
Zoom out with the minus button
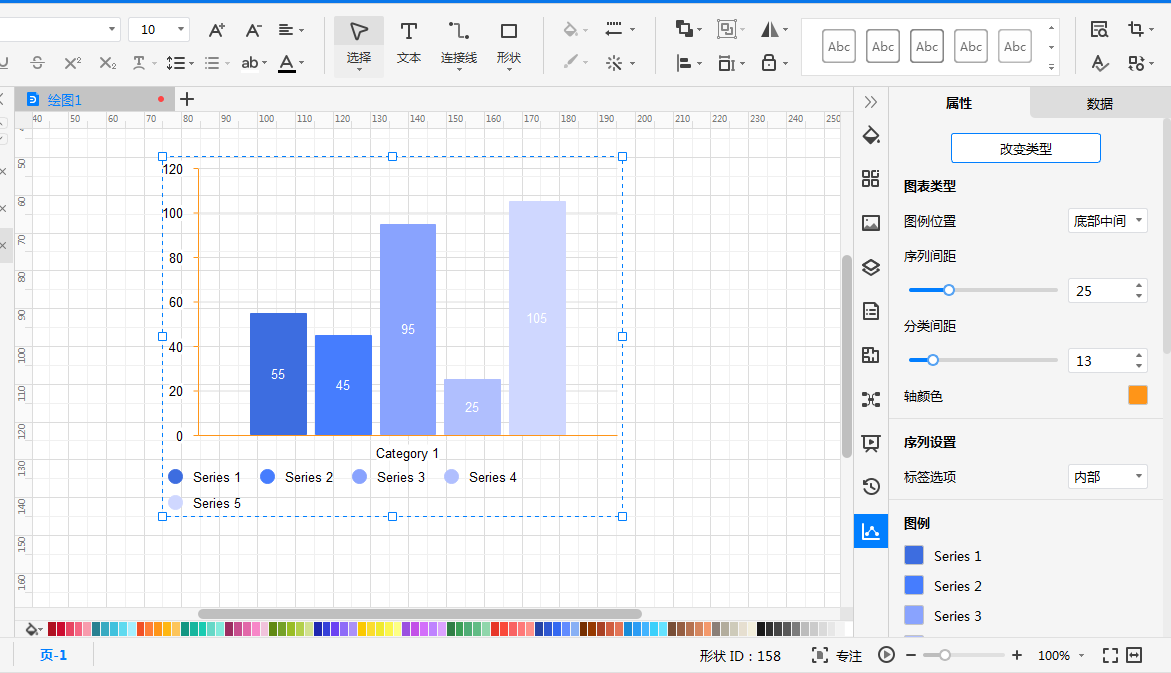(910, 655)
